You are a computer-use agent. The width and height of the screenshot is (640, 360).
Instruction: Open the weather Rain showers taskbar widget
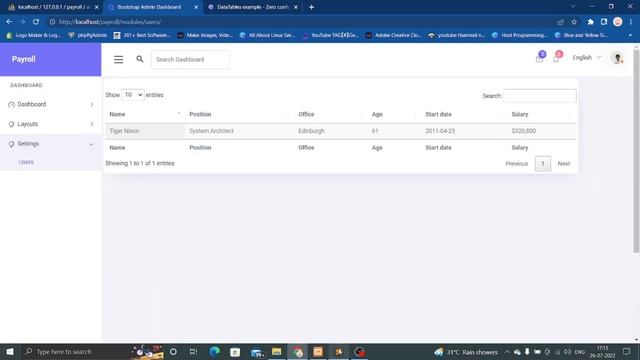pos(466,352)
